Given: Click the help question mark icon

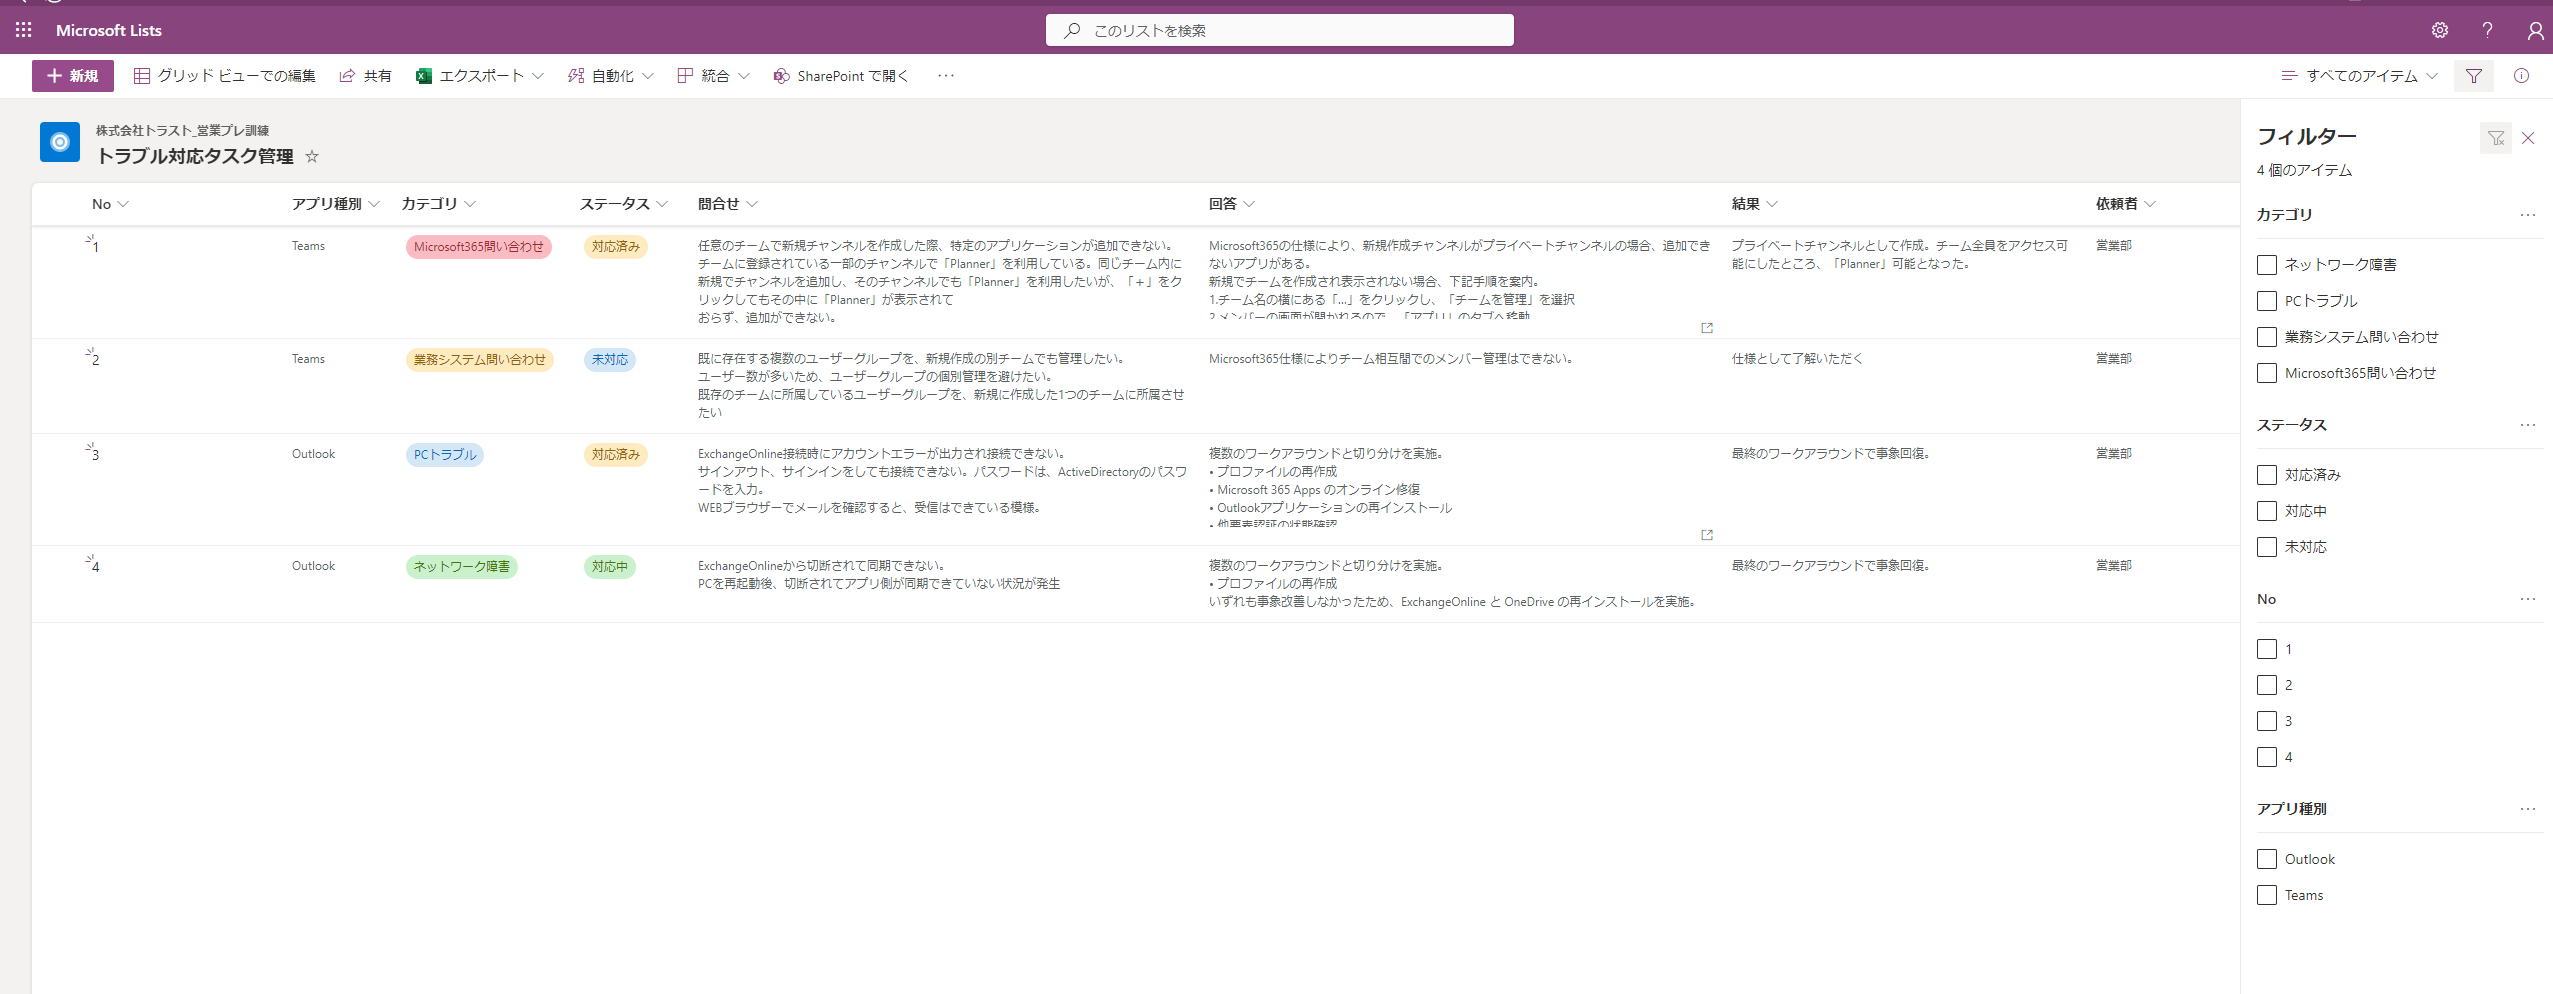Looking at the screenshot, I should (2487, 30).
